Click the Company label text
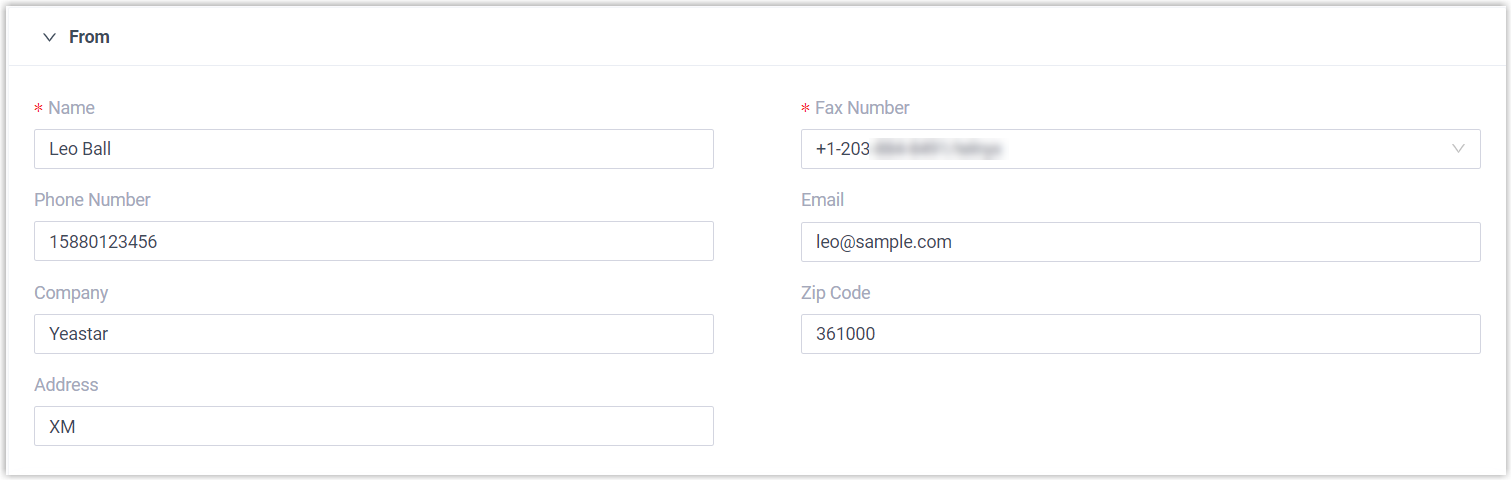The width and height of the screenshot is (1512, 481). [71, 293]
